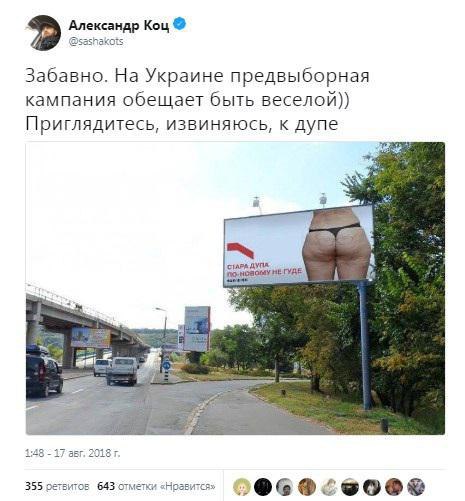
Task: Open the 17 авг. 2018 timestamp link
Action: 72,453
